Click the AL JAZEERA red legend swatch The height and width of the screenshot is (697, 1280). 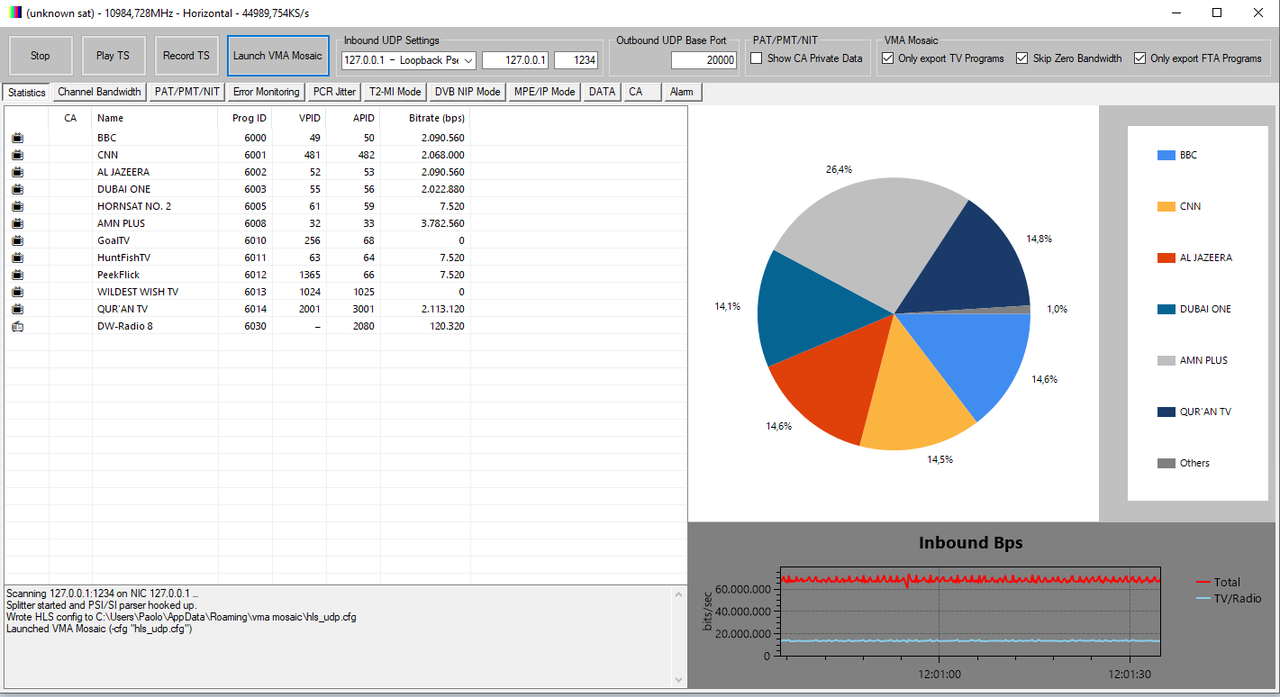[1166, 257]
